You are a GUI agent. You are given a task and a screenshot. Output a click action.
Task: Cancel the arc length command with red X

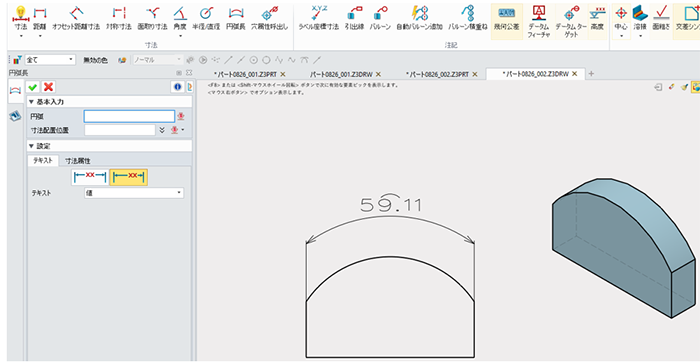pos(48,87)
